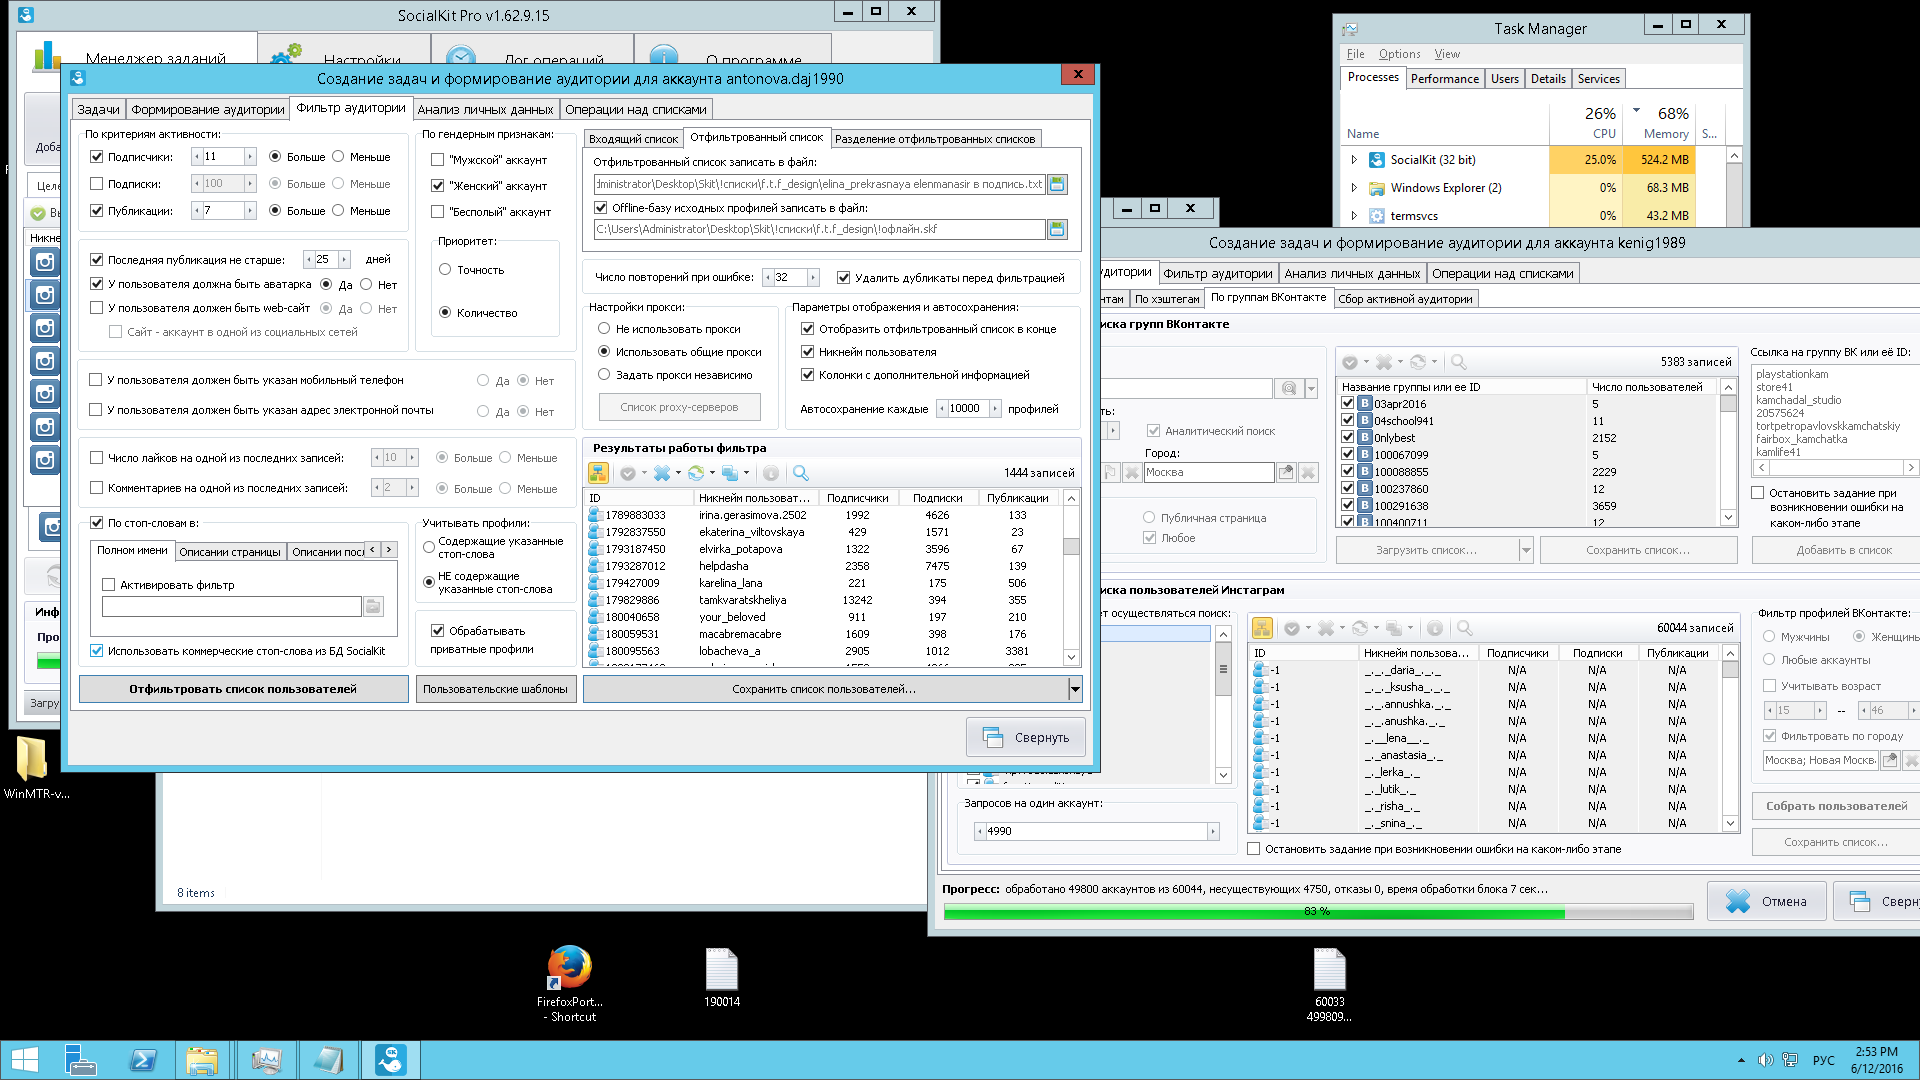The height and width of the screenshot is (1080, 1920).
Task: Open File Explorer from the taskbar
Action: [x=202, y=1060]
